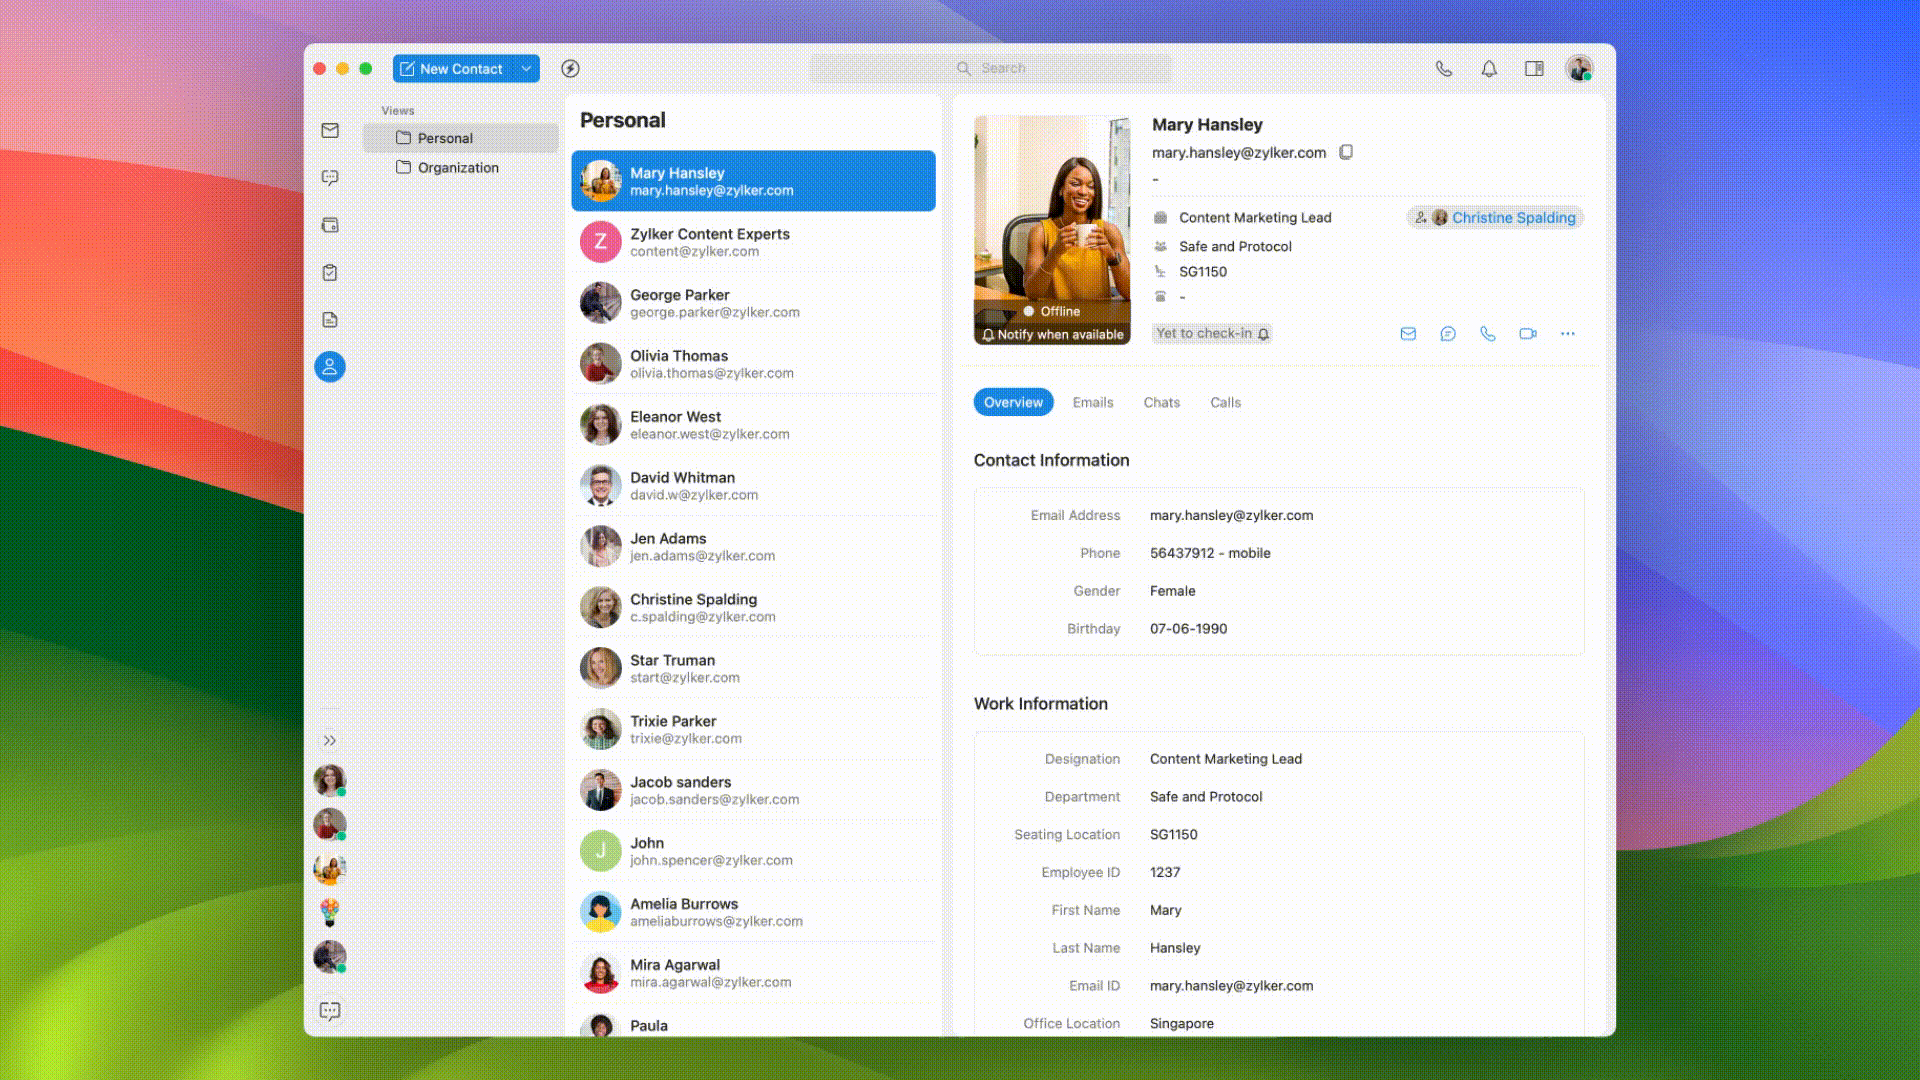Image resolution: width=1920 pixels, height=1080 pixels.
Task: Toggle Notify when available alert
Action: coord(1052,335)
